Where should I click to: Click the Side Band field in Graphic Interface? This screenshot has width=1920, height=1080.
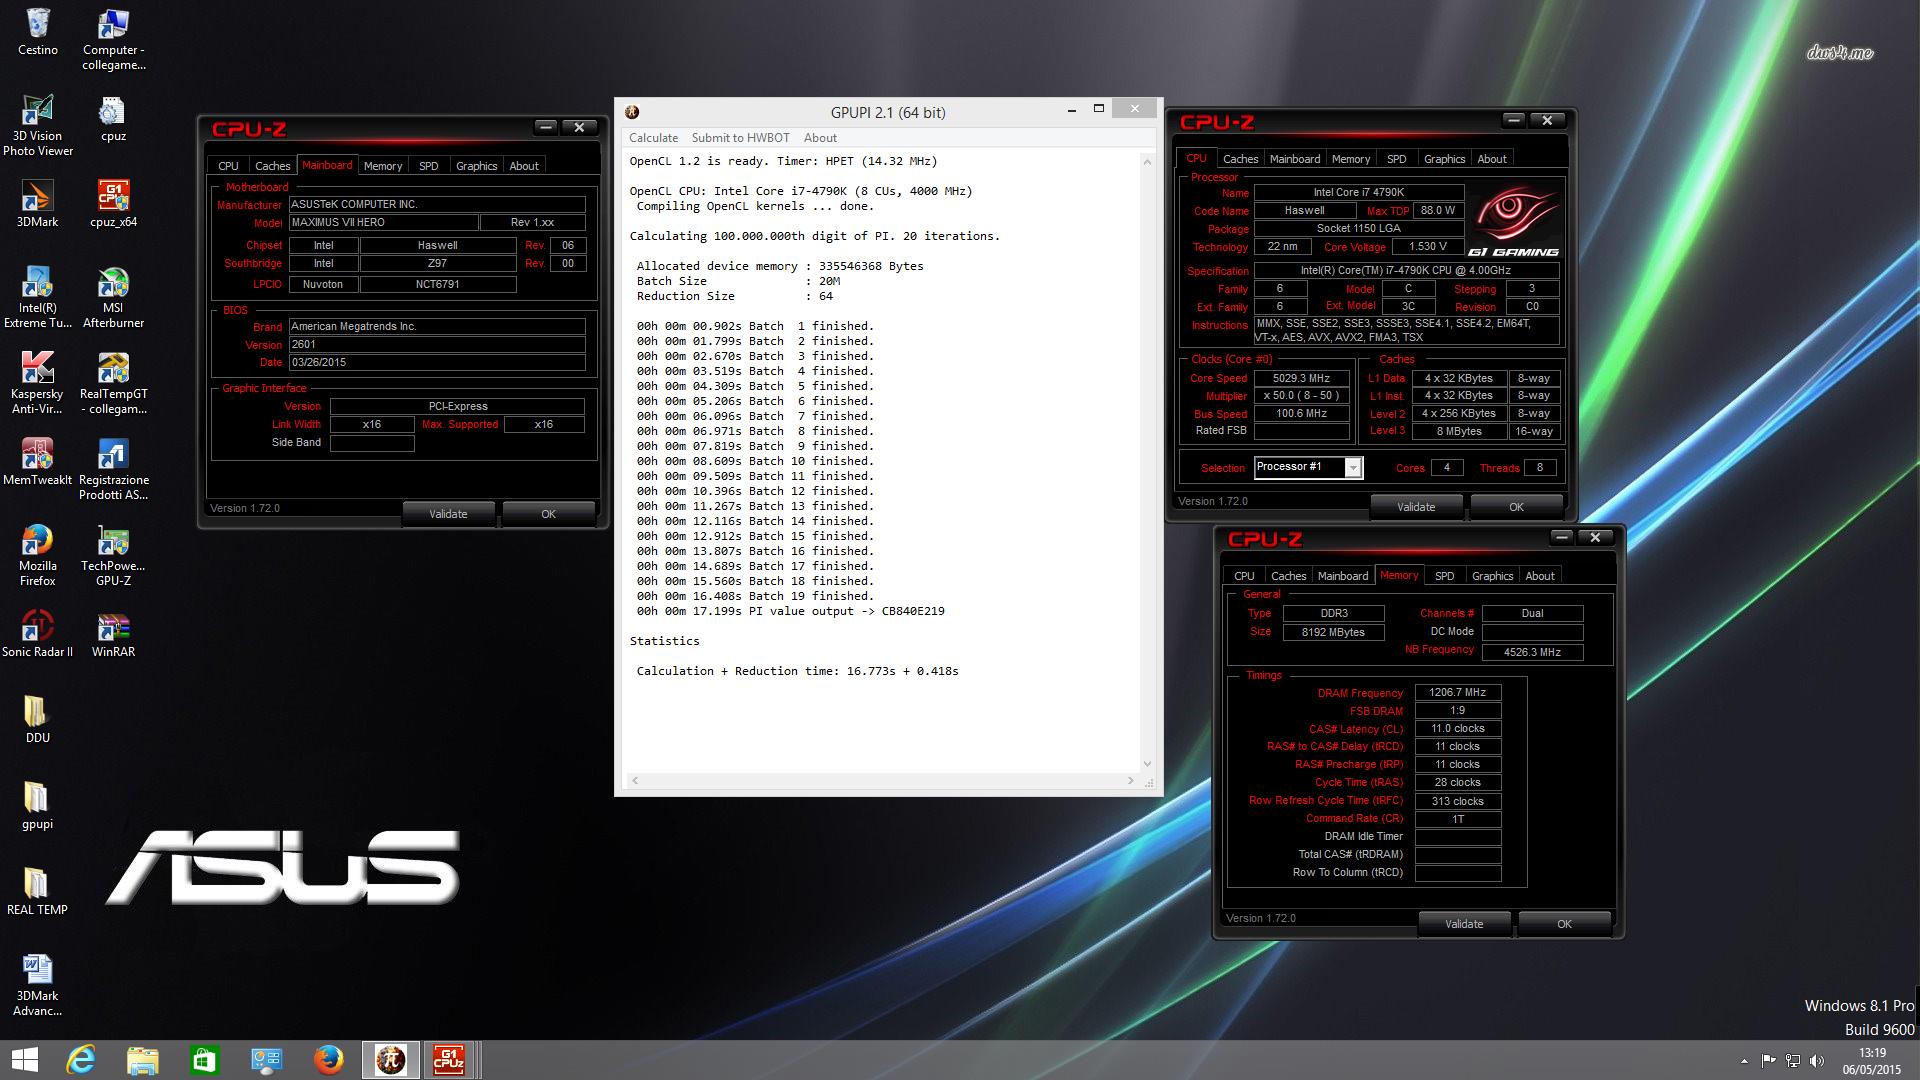click(372, 443)
